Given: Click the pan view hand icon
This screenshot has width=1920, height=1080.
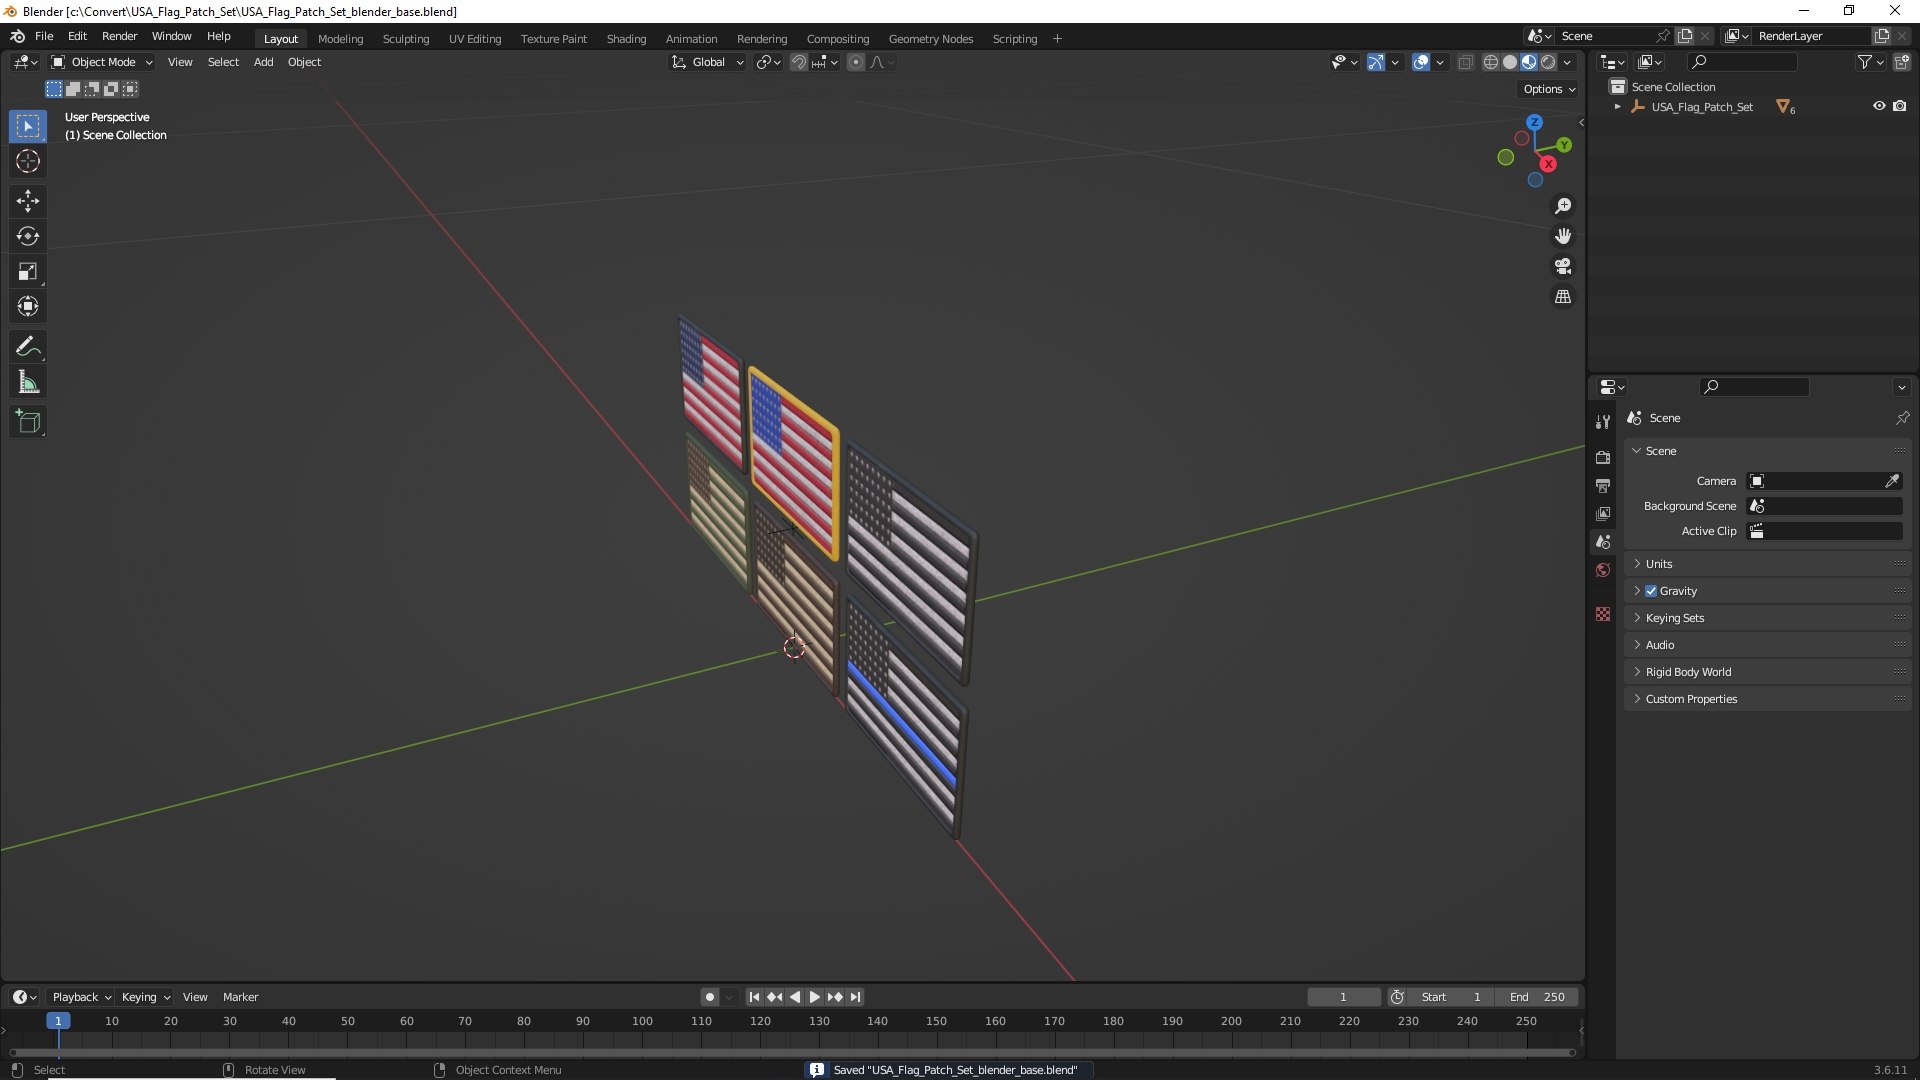Looking at the screenshot, I should (x=1563, y=236).
